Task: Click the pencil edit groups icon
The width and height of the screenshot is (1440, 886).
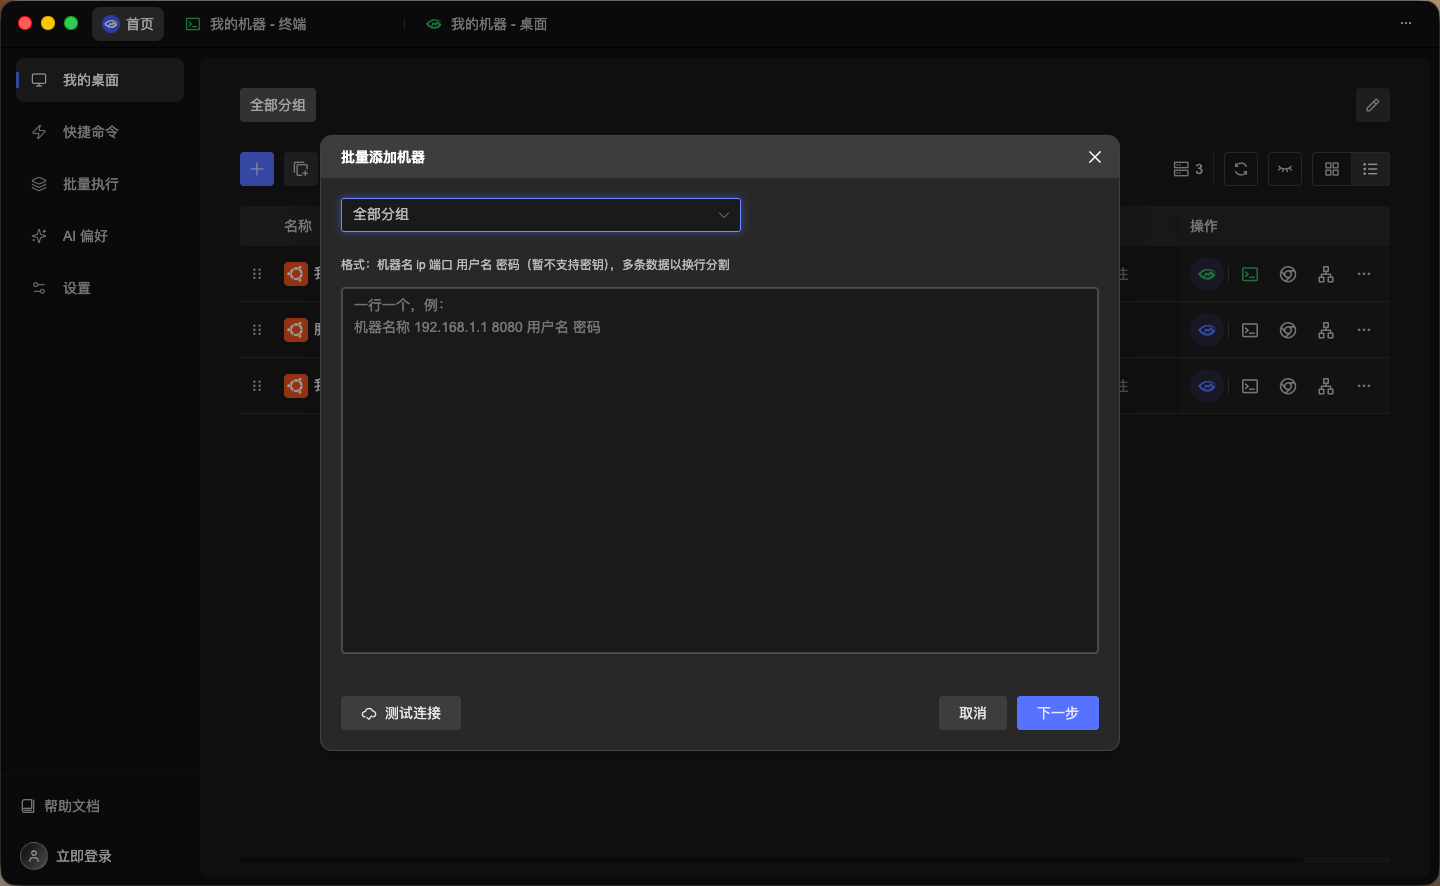Action: point(1373,105)
